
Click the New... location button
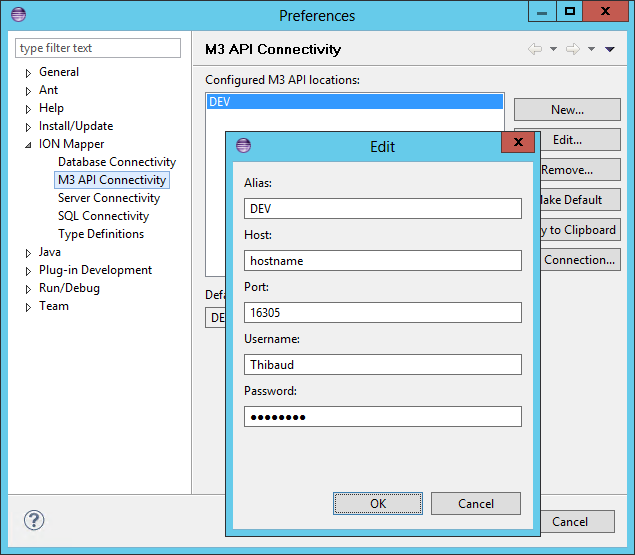(566, 110)
